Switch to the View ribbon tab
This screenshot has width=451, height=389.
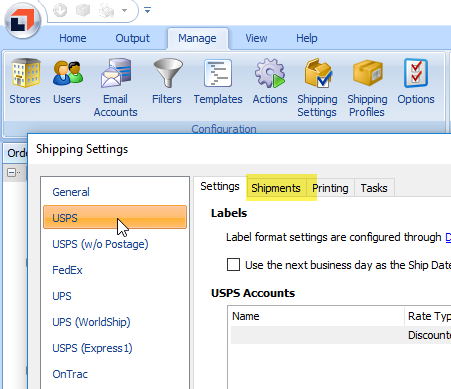[x=256, y=38]
